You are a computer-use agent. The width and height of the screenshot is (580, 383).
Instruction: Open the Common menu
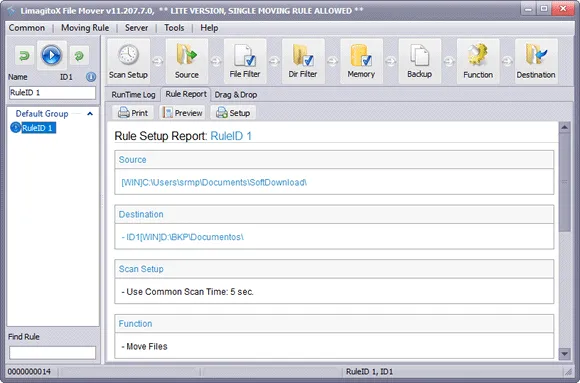tap(27, 28)
